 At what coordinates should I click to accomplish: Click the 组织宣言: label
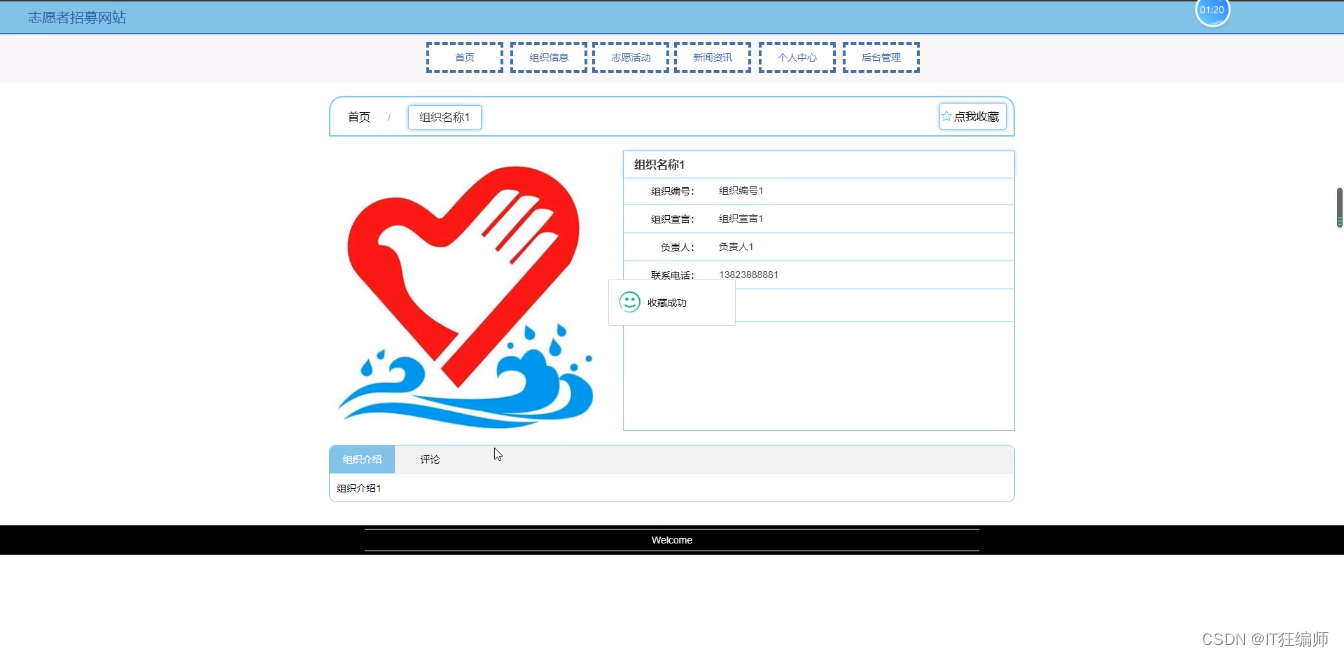point(672,219)
